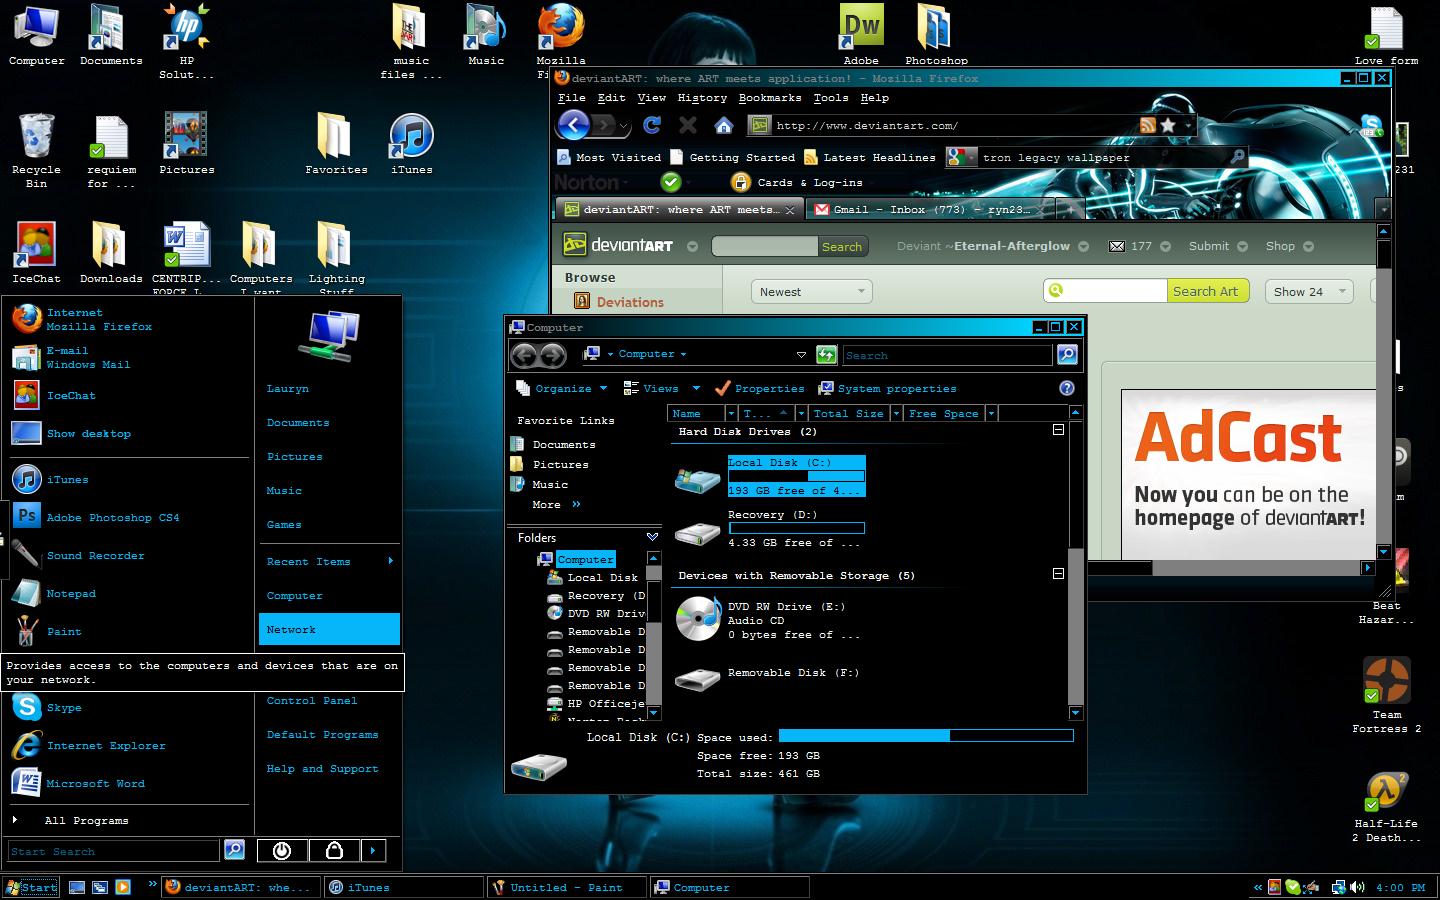Click inside the Start Search field
The height and width of the screenshot is (900, 1440).
click(x=110, y=851)
